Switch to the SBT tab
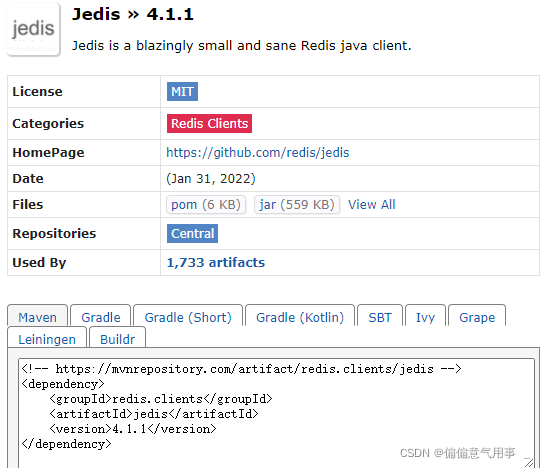 [380, 316]
